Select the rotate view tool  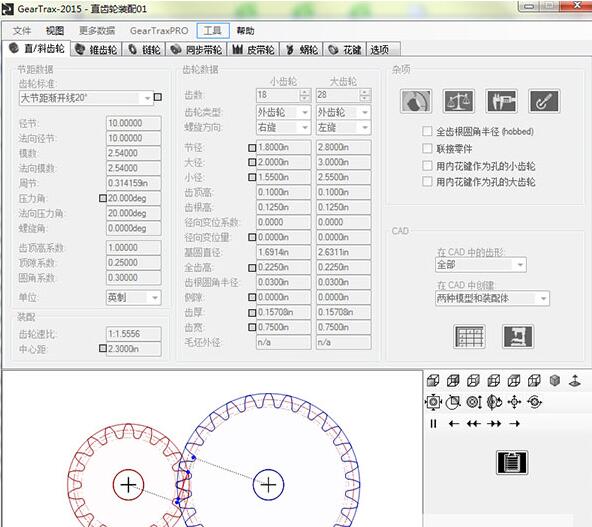pyautogui.click(x=494, y=402)
